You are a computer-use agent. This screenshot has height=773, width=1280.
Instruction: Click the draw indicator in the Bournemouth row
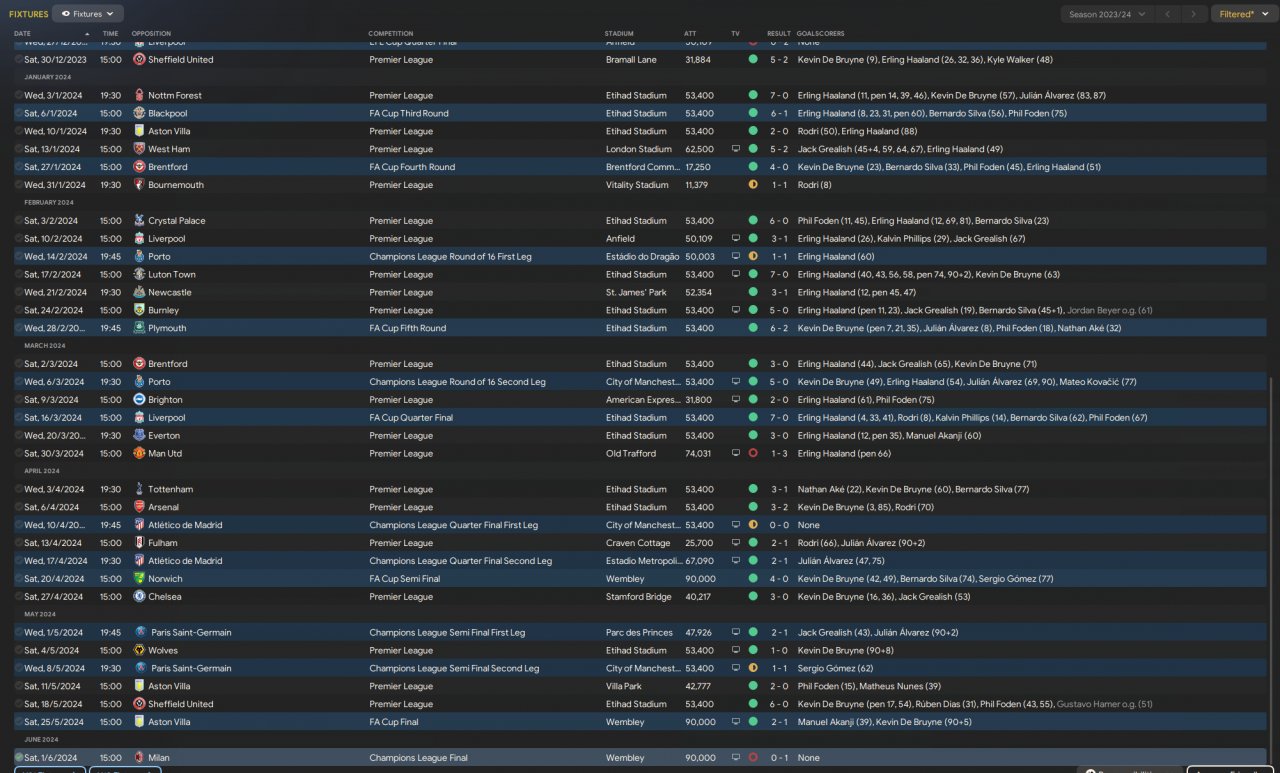[753, 185]
